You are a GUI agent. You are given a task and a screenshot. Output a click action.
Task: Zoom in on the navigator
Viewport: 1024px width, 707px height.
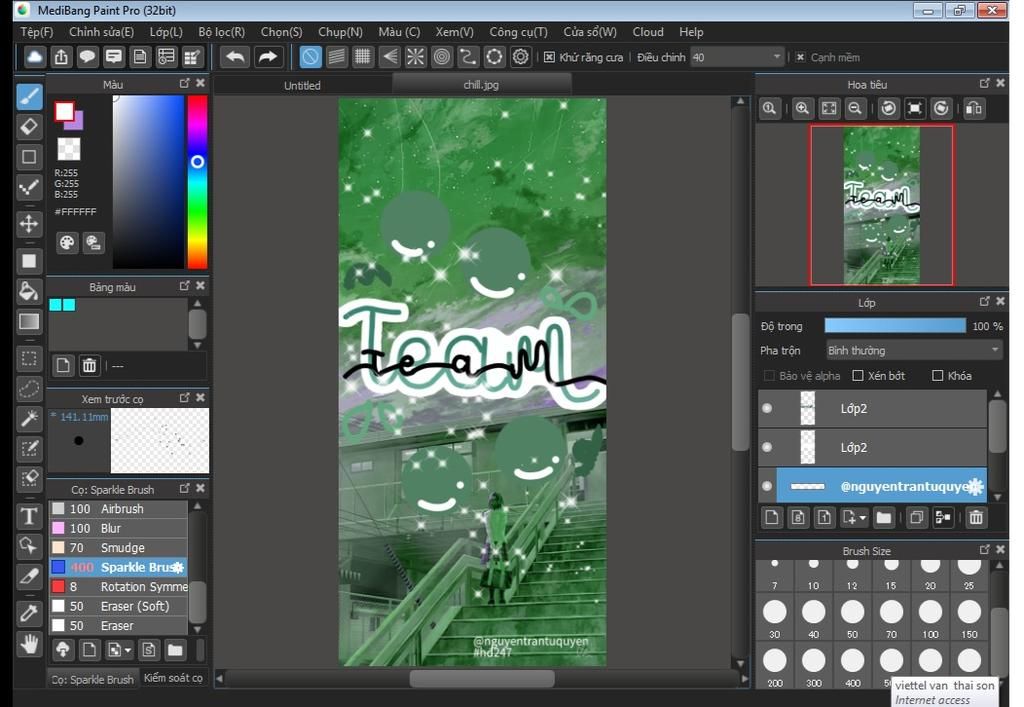803,109
